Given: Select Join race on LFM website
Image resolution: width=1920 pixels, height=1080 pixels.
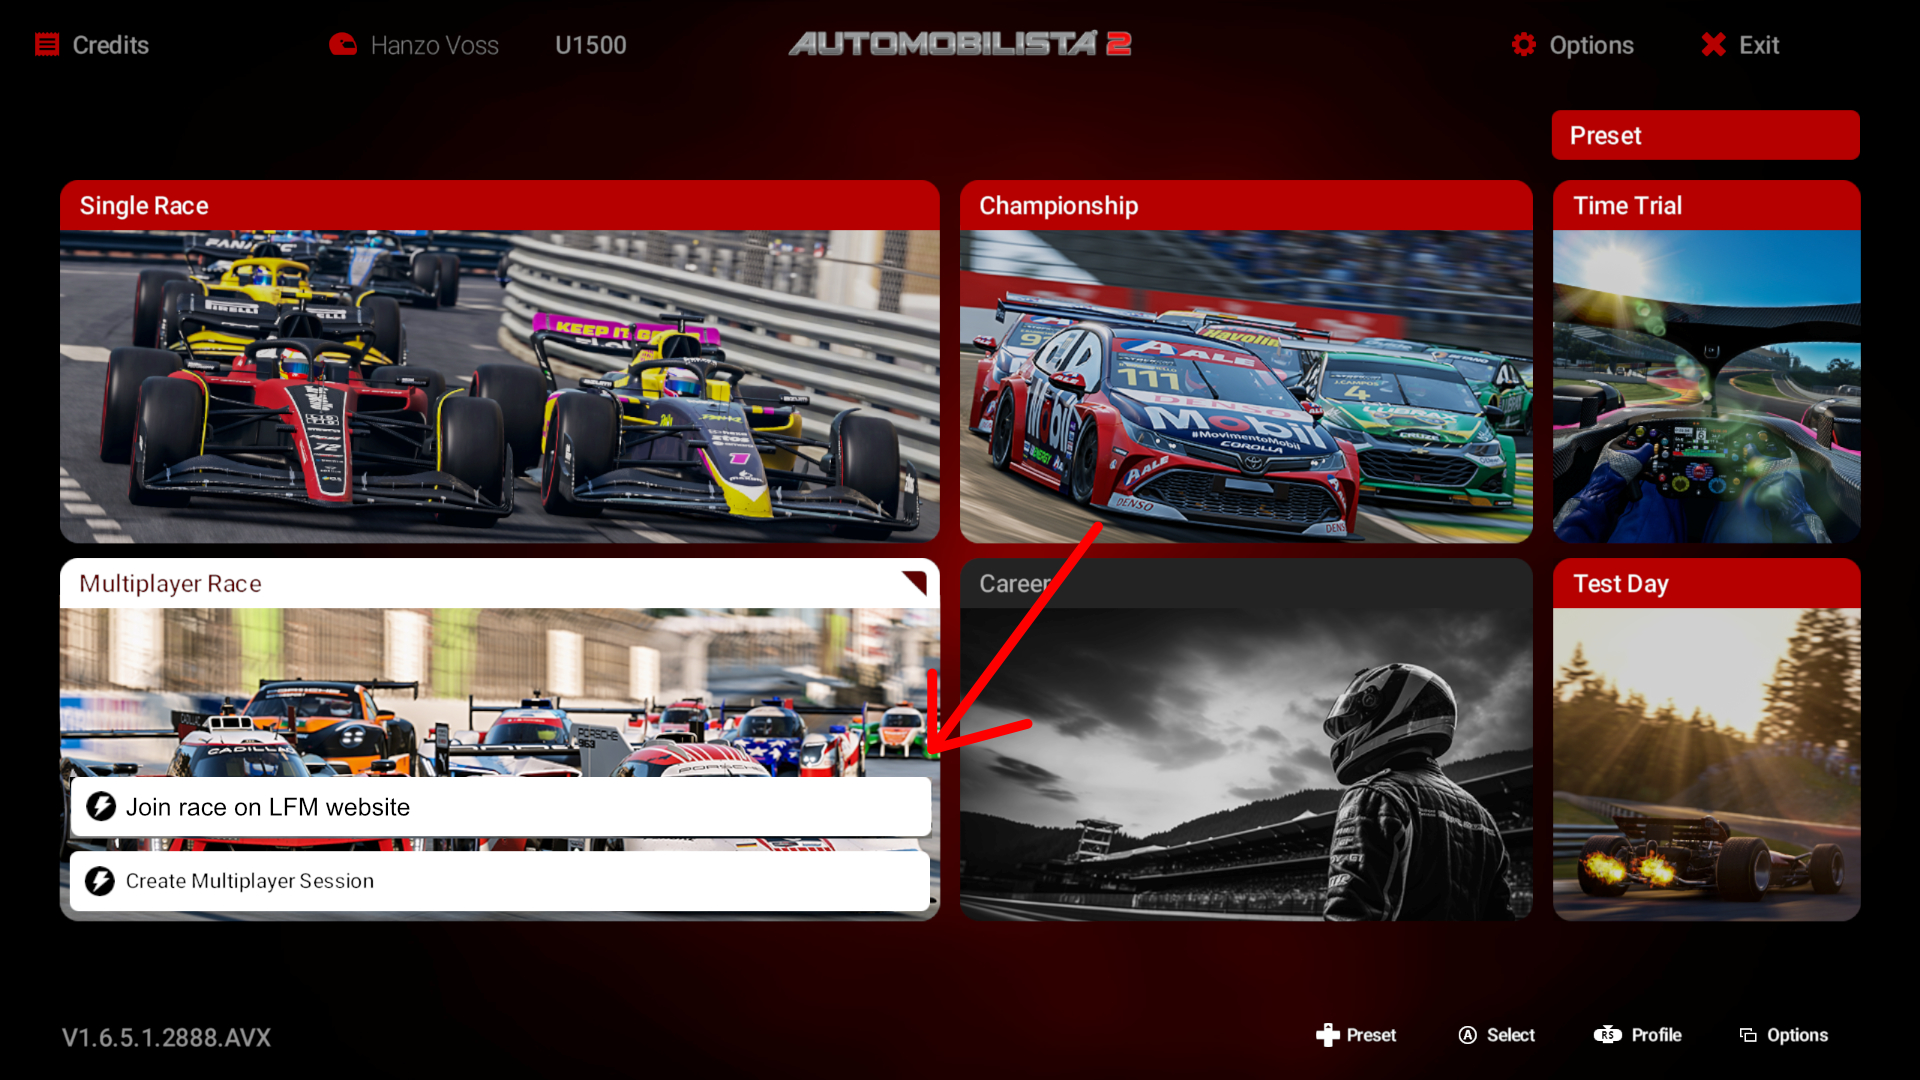Looking at the screenshot, I should coord(500,807).
